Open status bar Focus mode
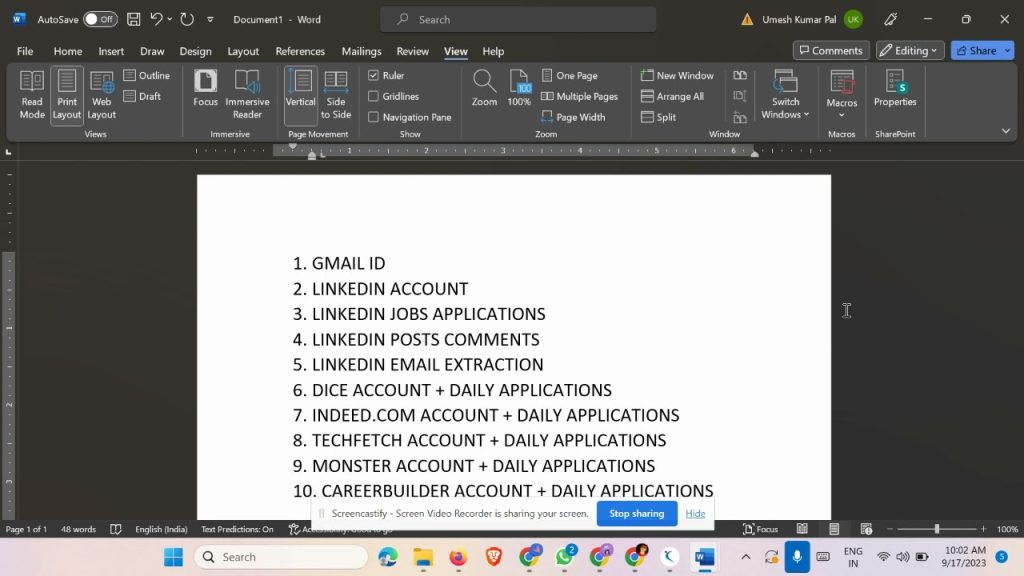The image size is (1024, 576). tap(761, 529)
